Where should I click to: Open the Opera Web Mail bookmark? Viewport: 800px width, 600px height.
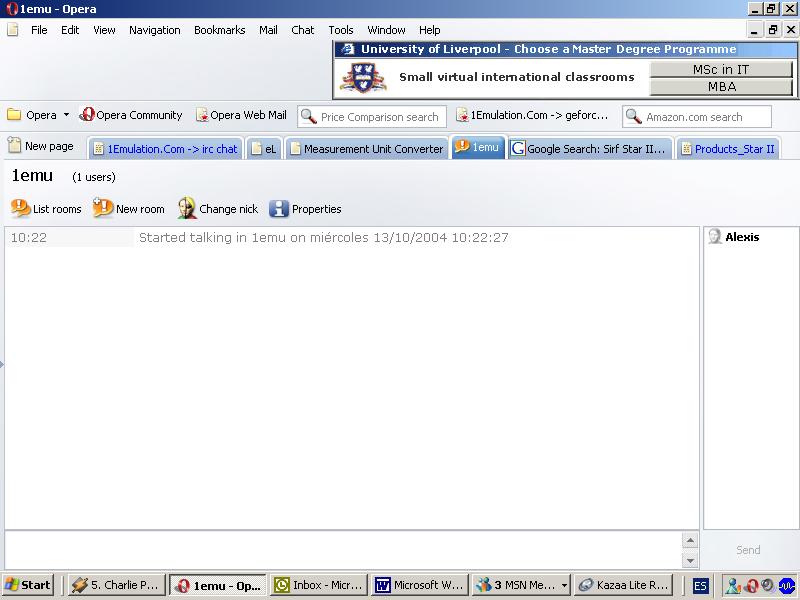(x=241, y=115)
